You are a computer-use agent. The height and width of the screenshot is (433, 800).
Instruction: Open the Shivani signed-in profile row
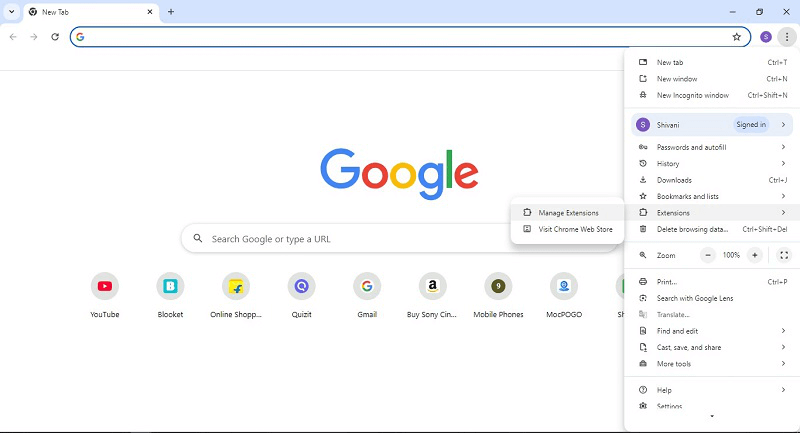coord(712,124)
